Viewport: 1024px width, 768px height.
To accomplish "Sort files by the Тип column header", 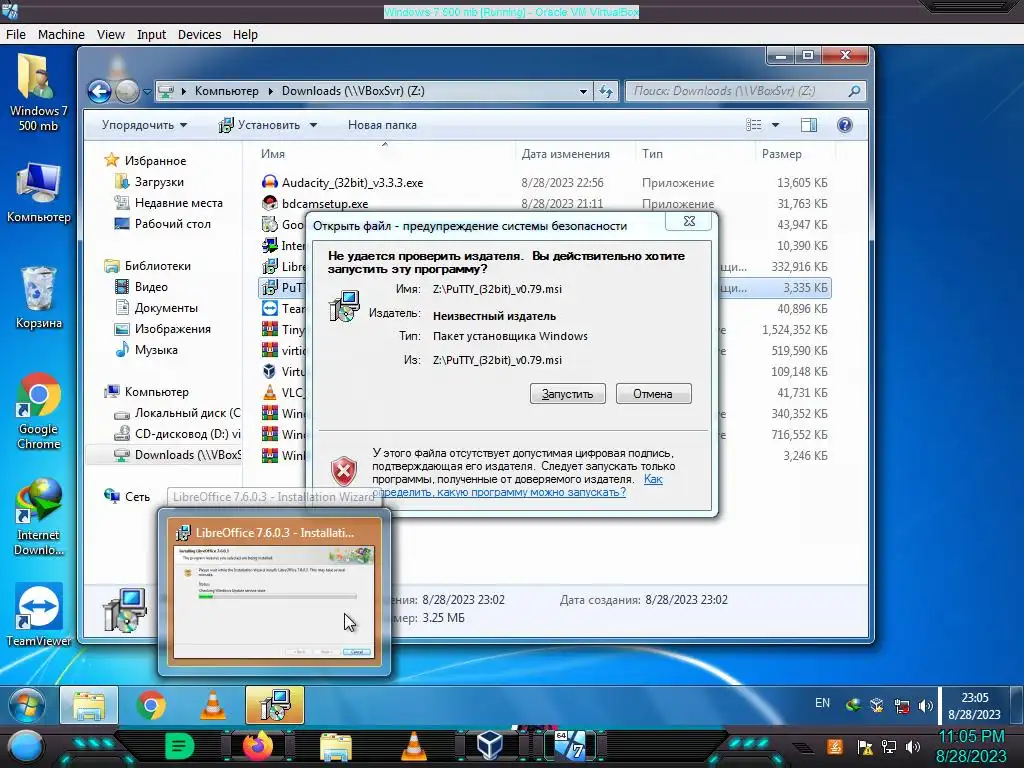I will 652,154.
